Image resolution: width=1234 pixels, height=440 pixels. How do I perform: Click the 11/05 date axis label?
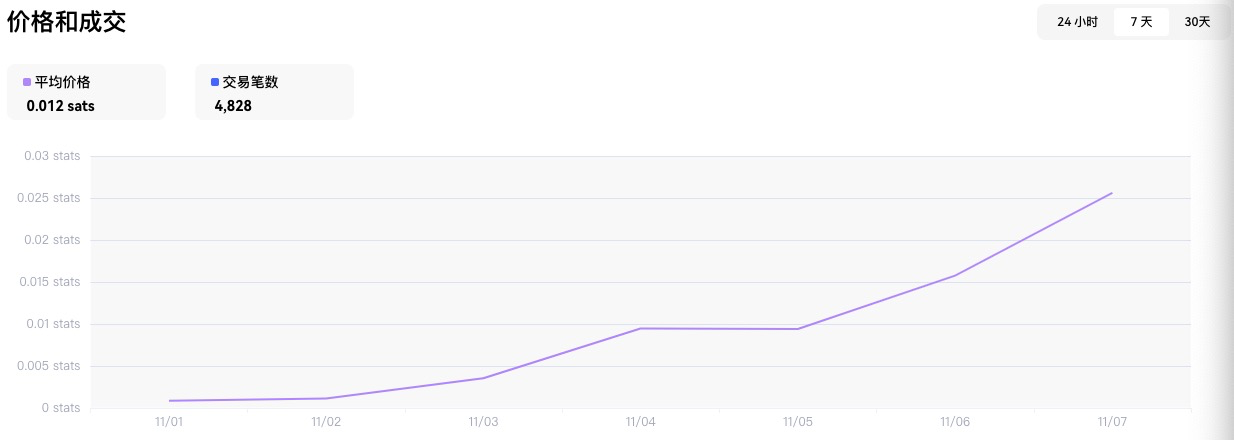click(798, 422)
